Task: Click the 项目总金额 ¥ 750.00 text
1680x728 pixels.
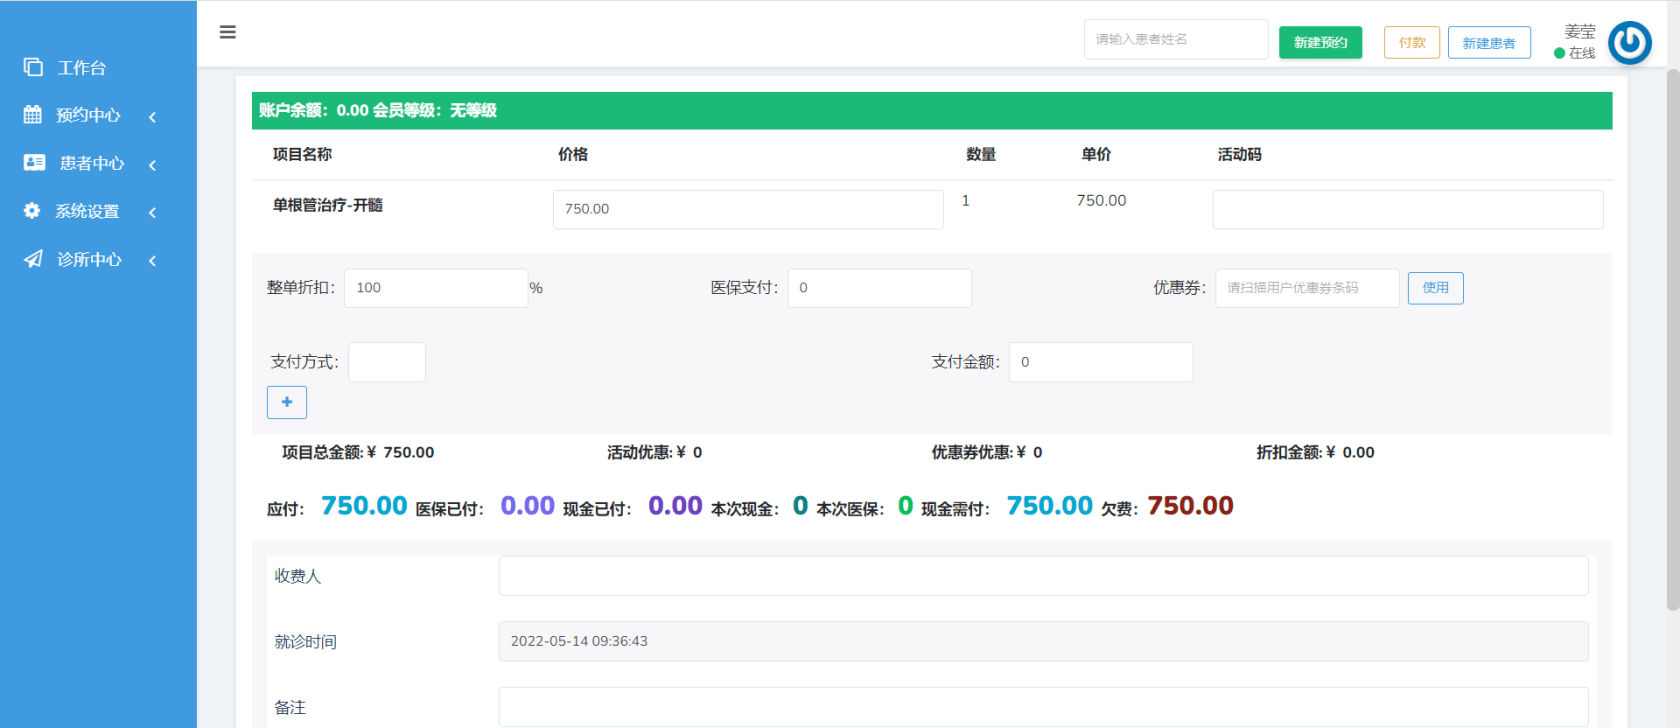Action: click(x=358, y=452)
